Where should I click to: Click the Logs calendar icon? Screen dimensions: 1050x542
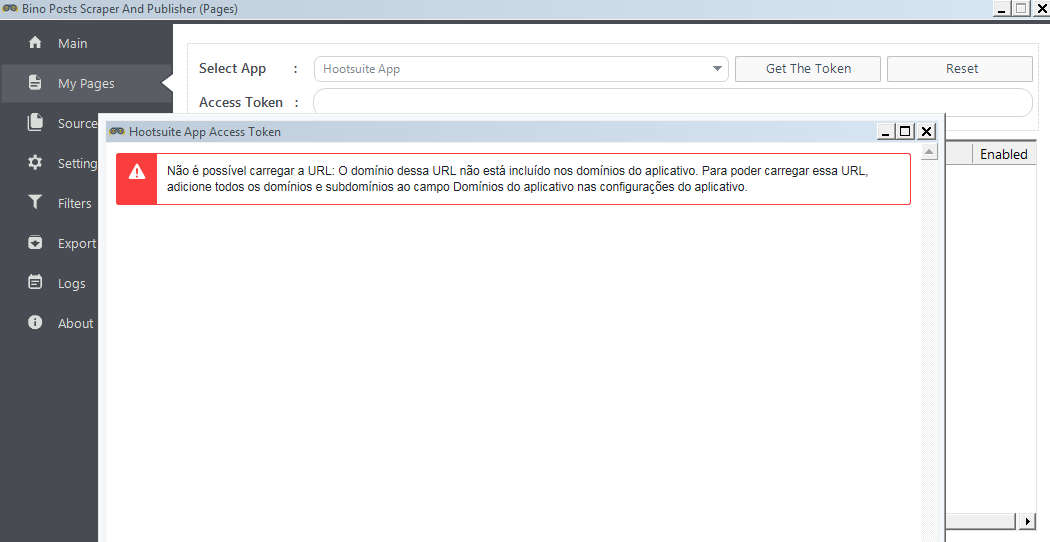tap(35, 282)
